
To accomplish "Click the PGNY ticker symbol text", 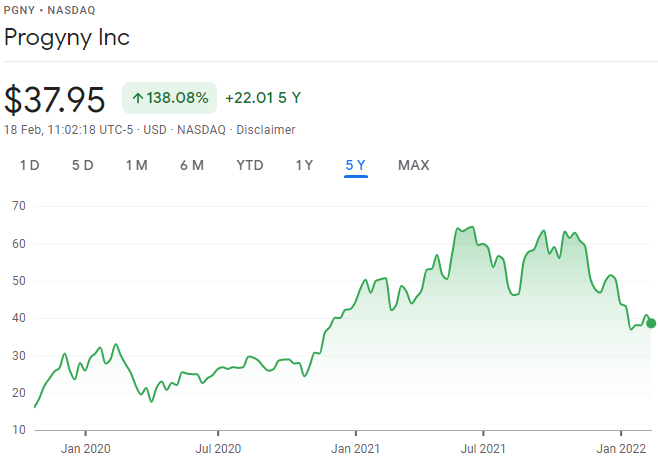I will tap(19, 10).
